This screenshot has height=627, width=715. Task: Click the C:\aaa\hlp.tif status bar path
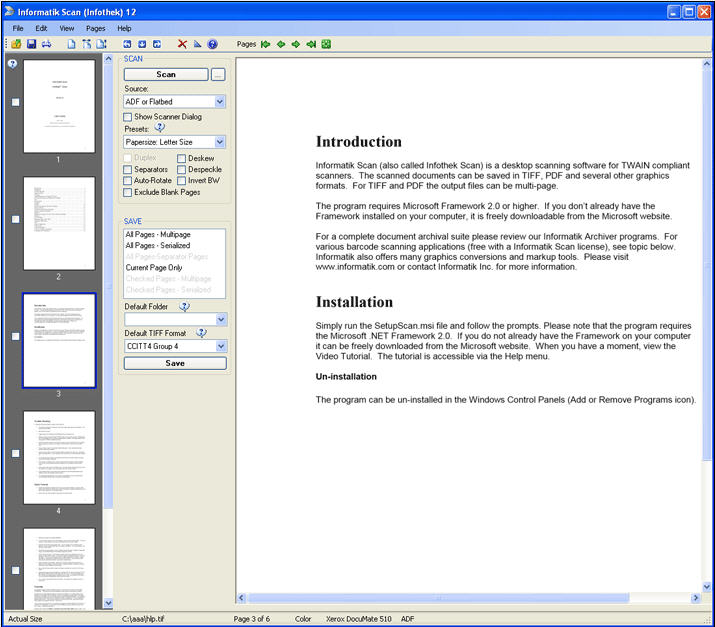tap(143, 619)
